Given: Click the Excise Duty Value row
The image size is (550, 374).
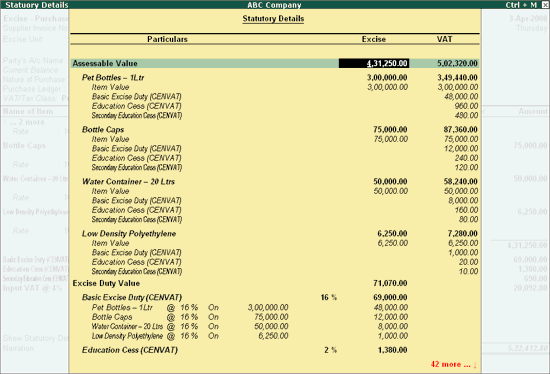Looking at the screenshot, I should click(x=240, y=283).
